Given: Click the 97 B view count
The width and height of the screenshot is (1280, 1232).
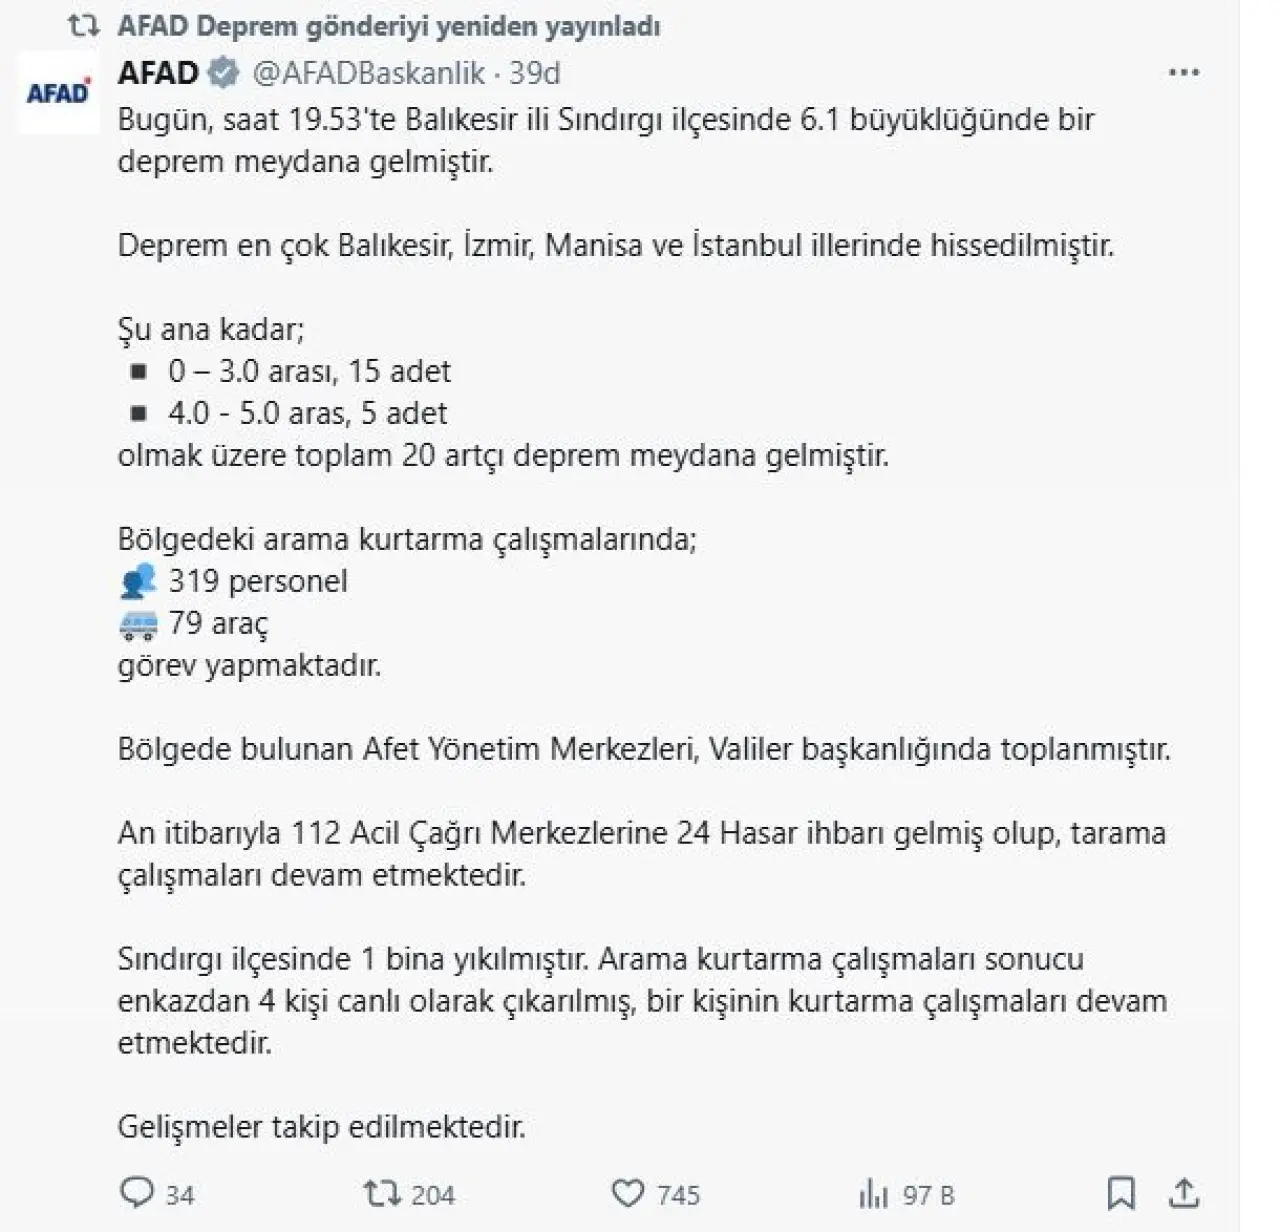Looking at the screenshot, I should pyautogui.click(x=929, y=1195).
